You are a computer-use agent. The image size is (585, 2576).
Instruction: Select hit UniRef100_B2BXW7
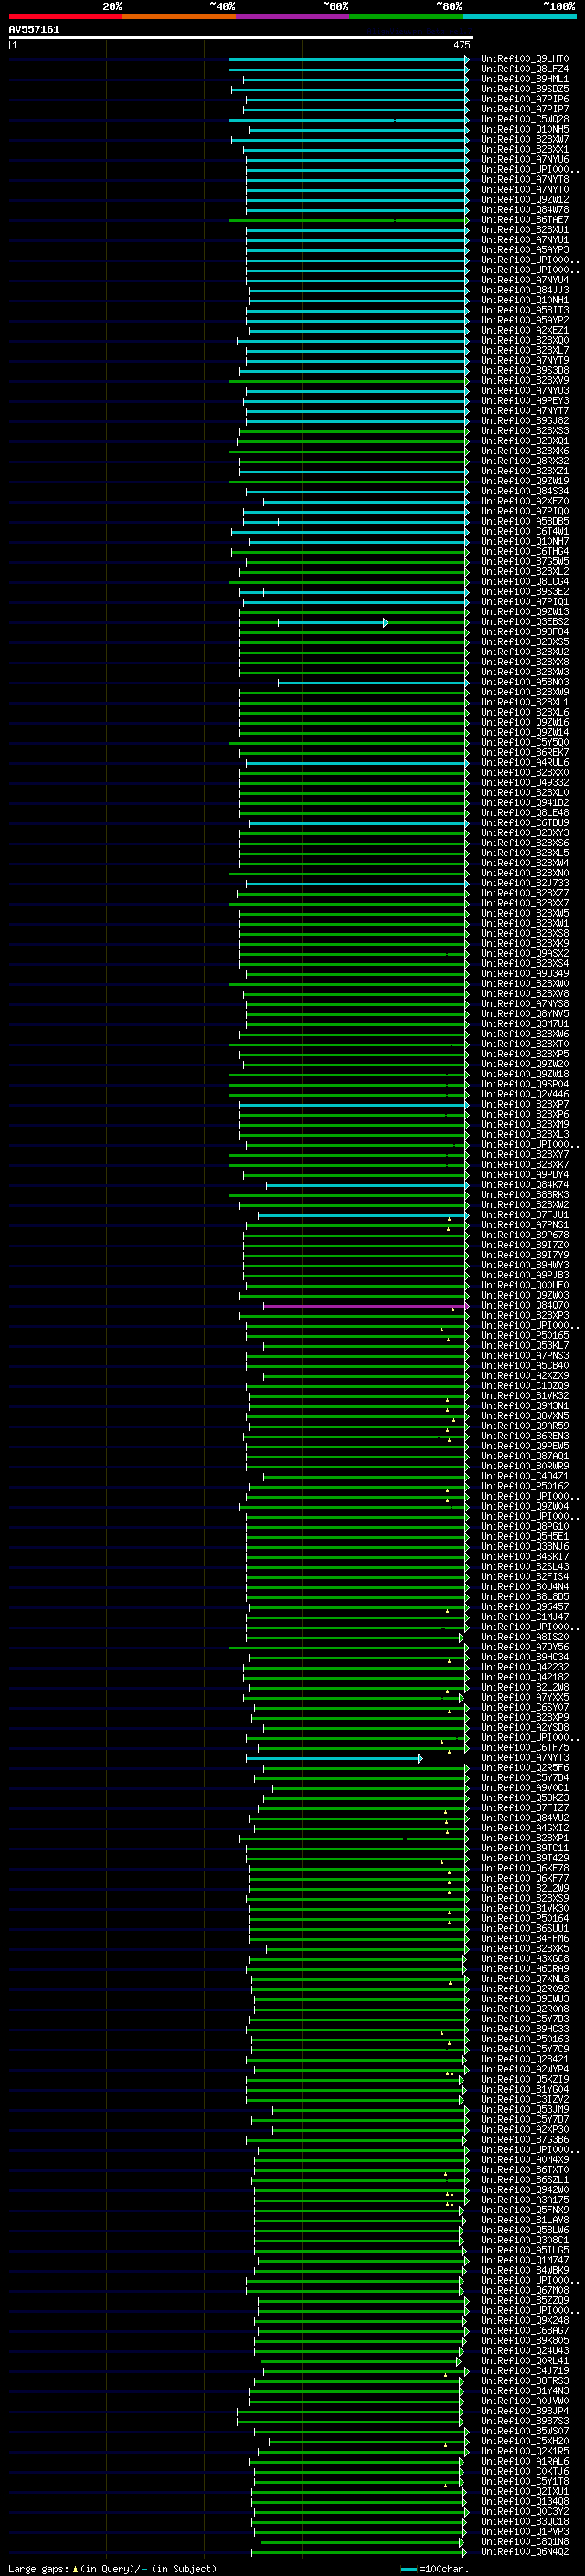[x=524, y=140]
